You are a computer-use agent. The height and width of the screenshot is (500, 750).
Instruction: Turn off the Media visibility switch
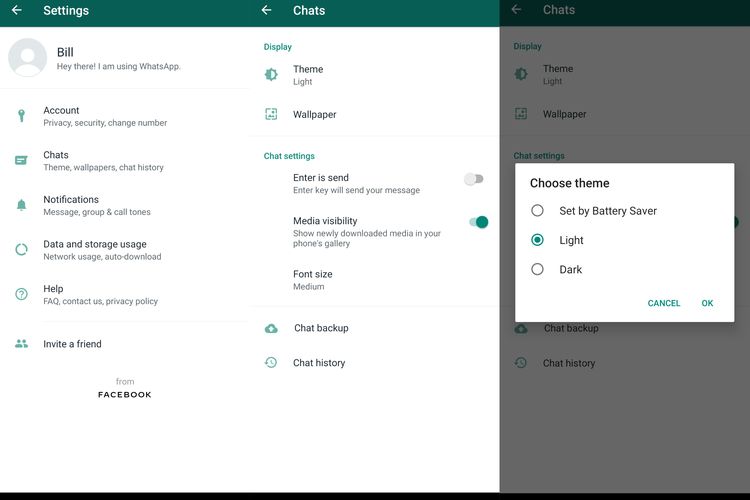tap(478, 222)
